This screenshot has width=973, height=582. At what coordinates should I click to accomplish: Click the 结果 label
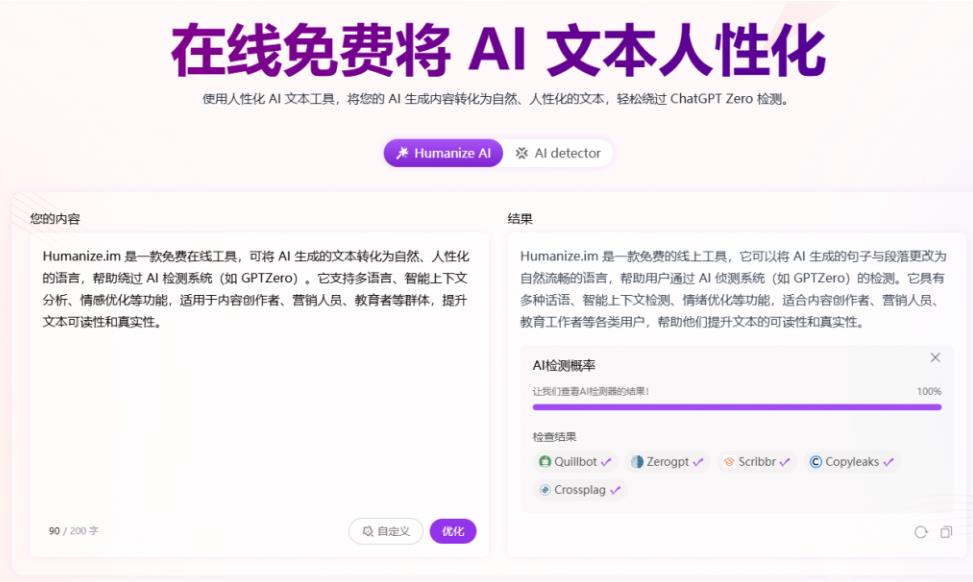[x=520, y=218]
